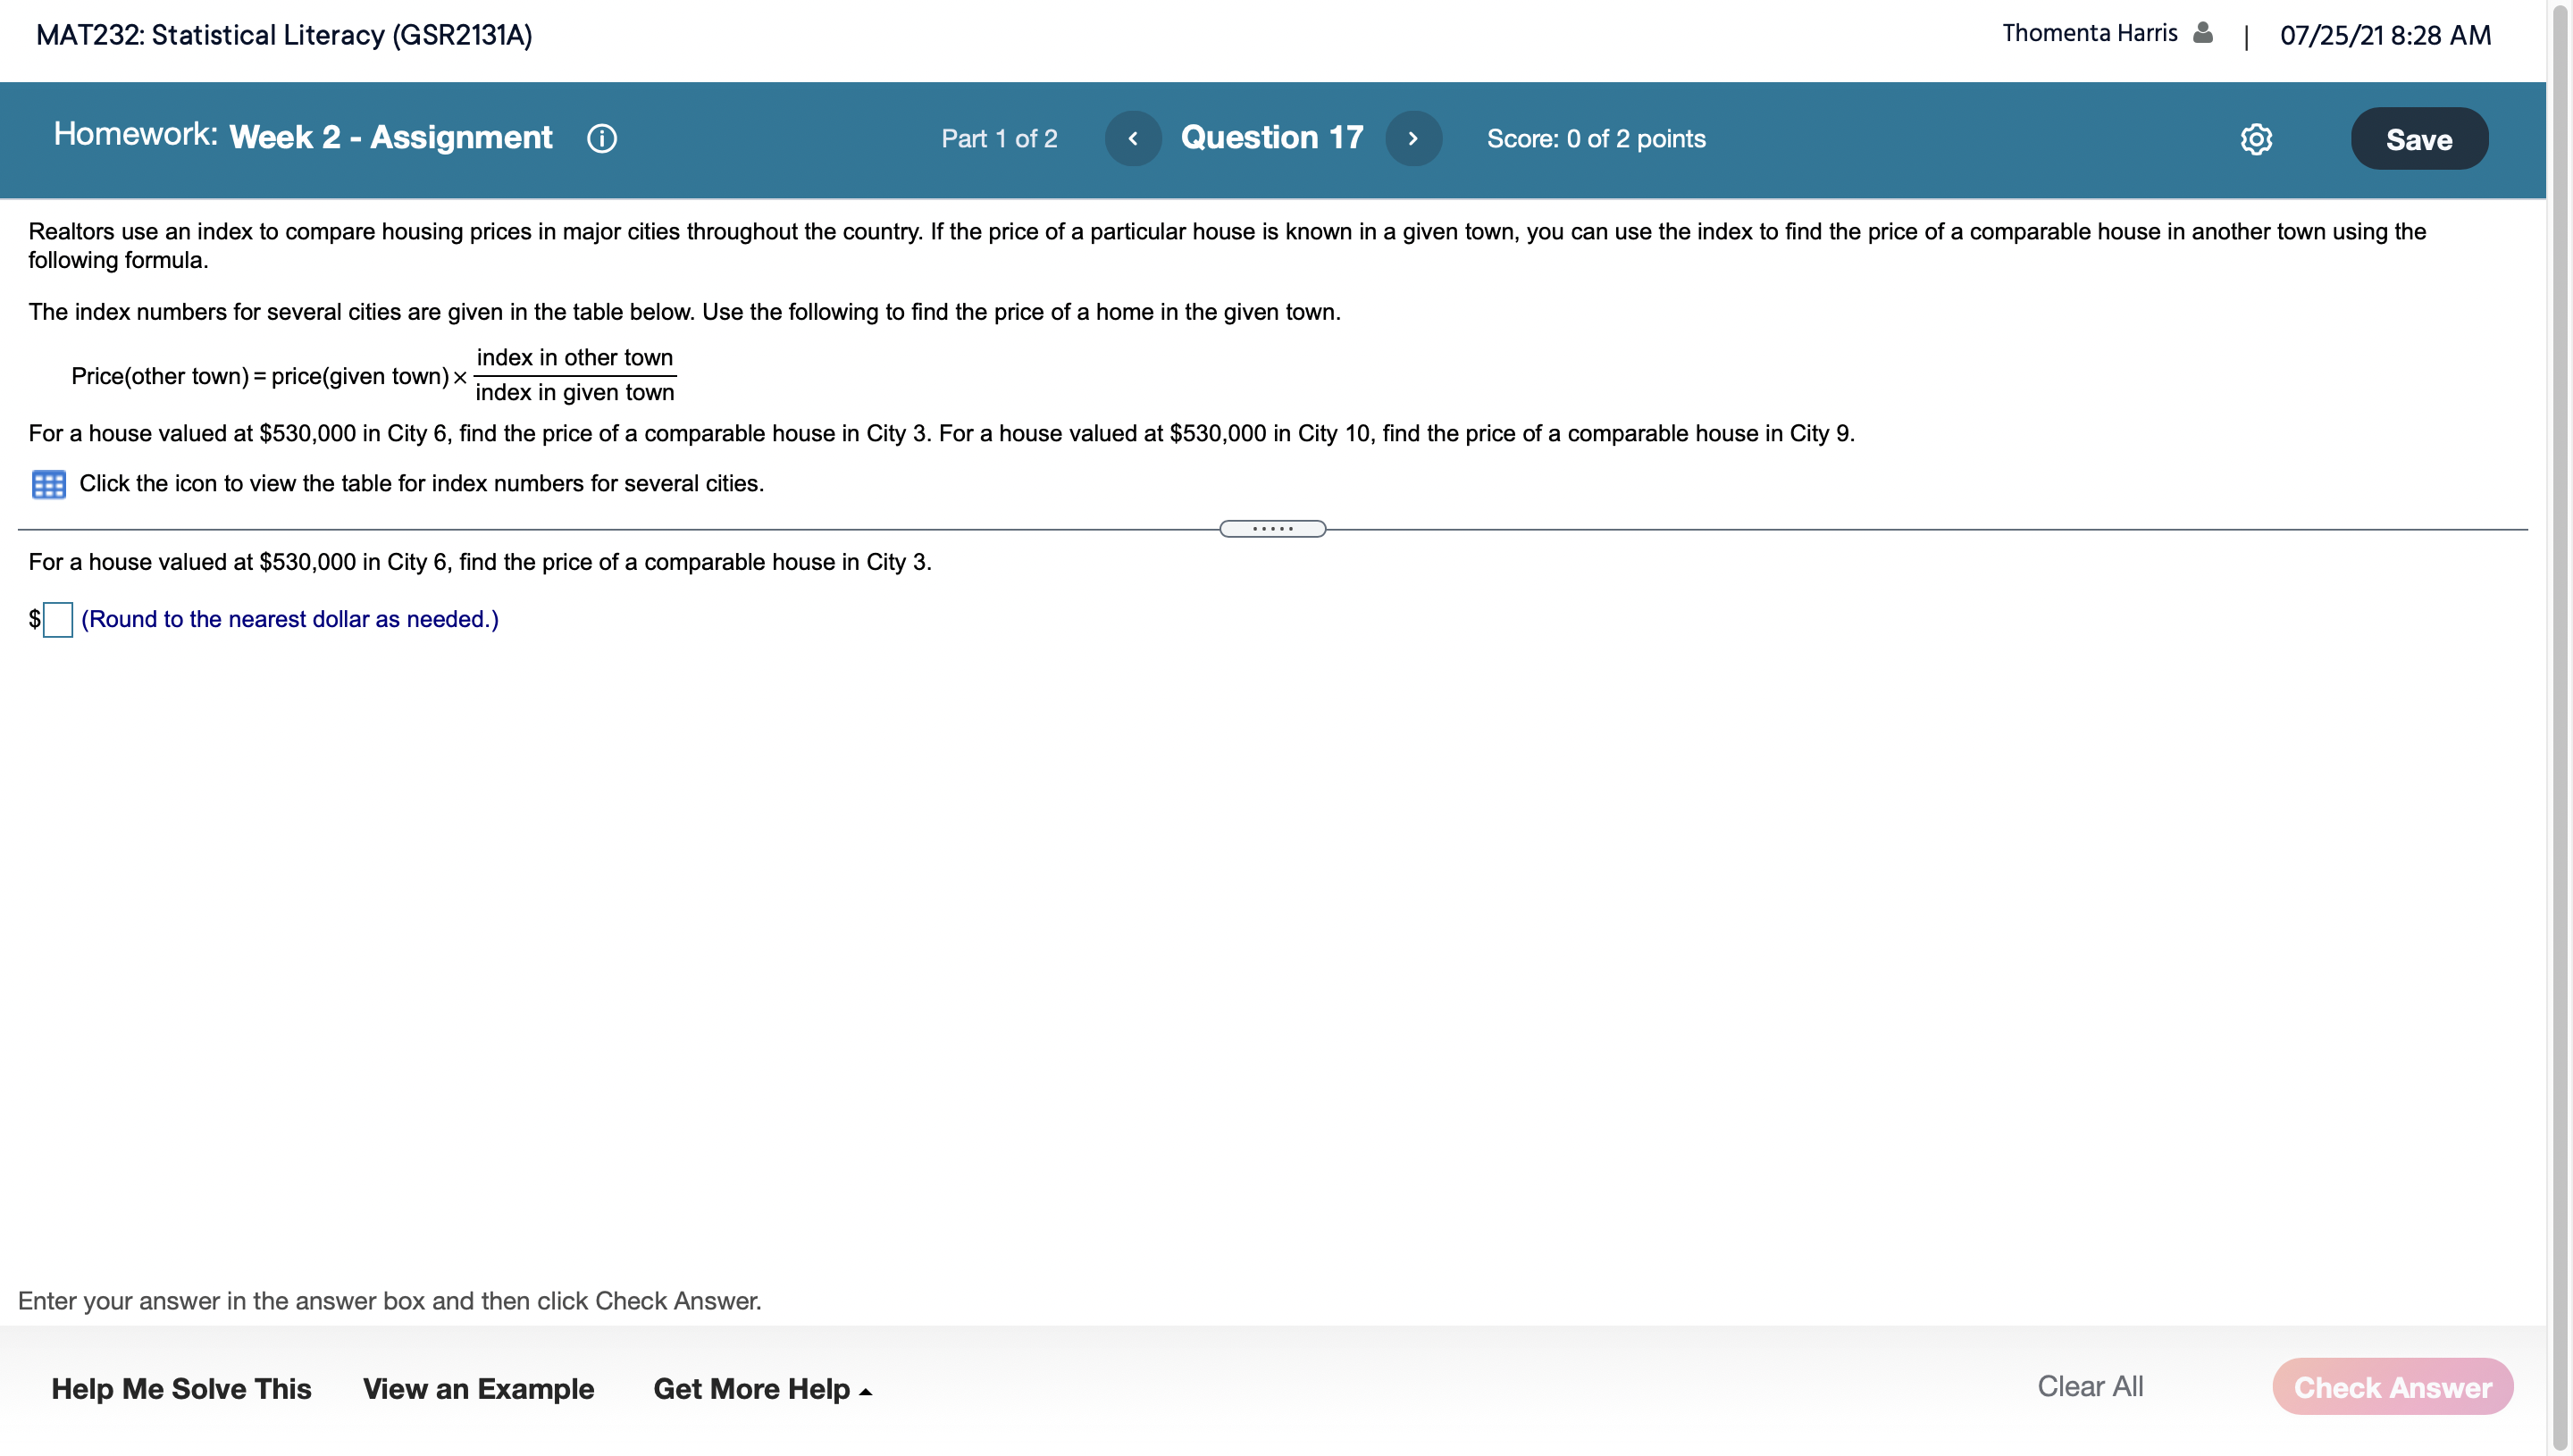Go to the next question arrow
The height and width of the screenshot is (1456, 2573).
1412,138
